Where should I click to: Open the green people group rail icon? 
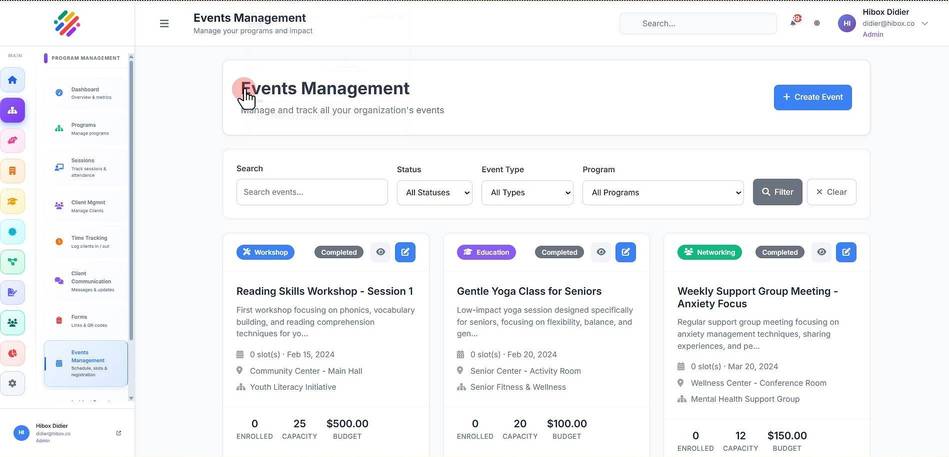[x=12, y=323]
